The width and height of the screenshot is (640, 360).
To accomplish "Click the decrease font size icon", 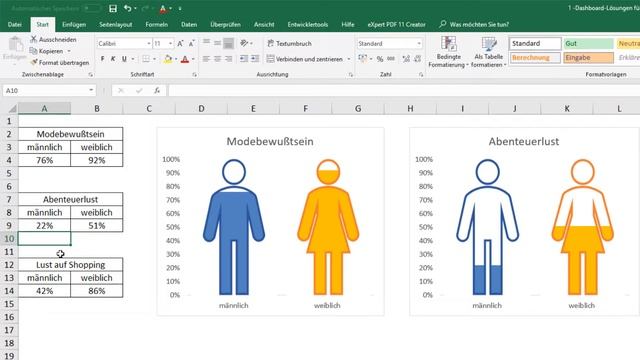I will pyautogui.click(x=191, y=43).
